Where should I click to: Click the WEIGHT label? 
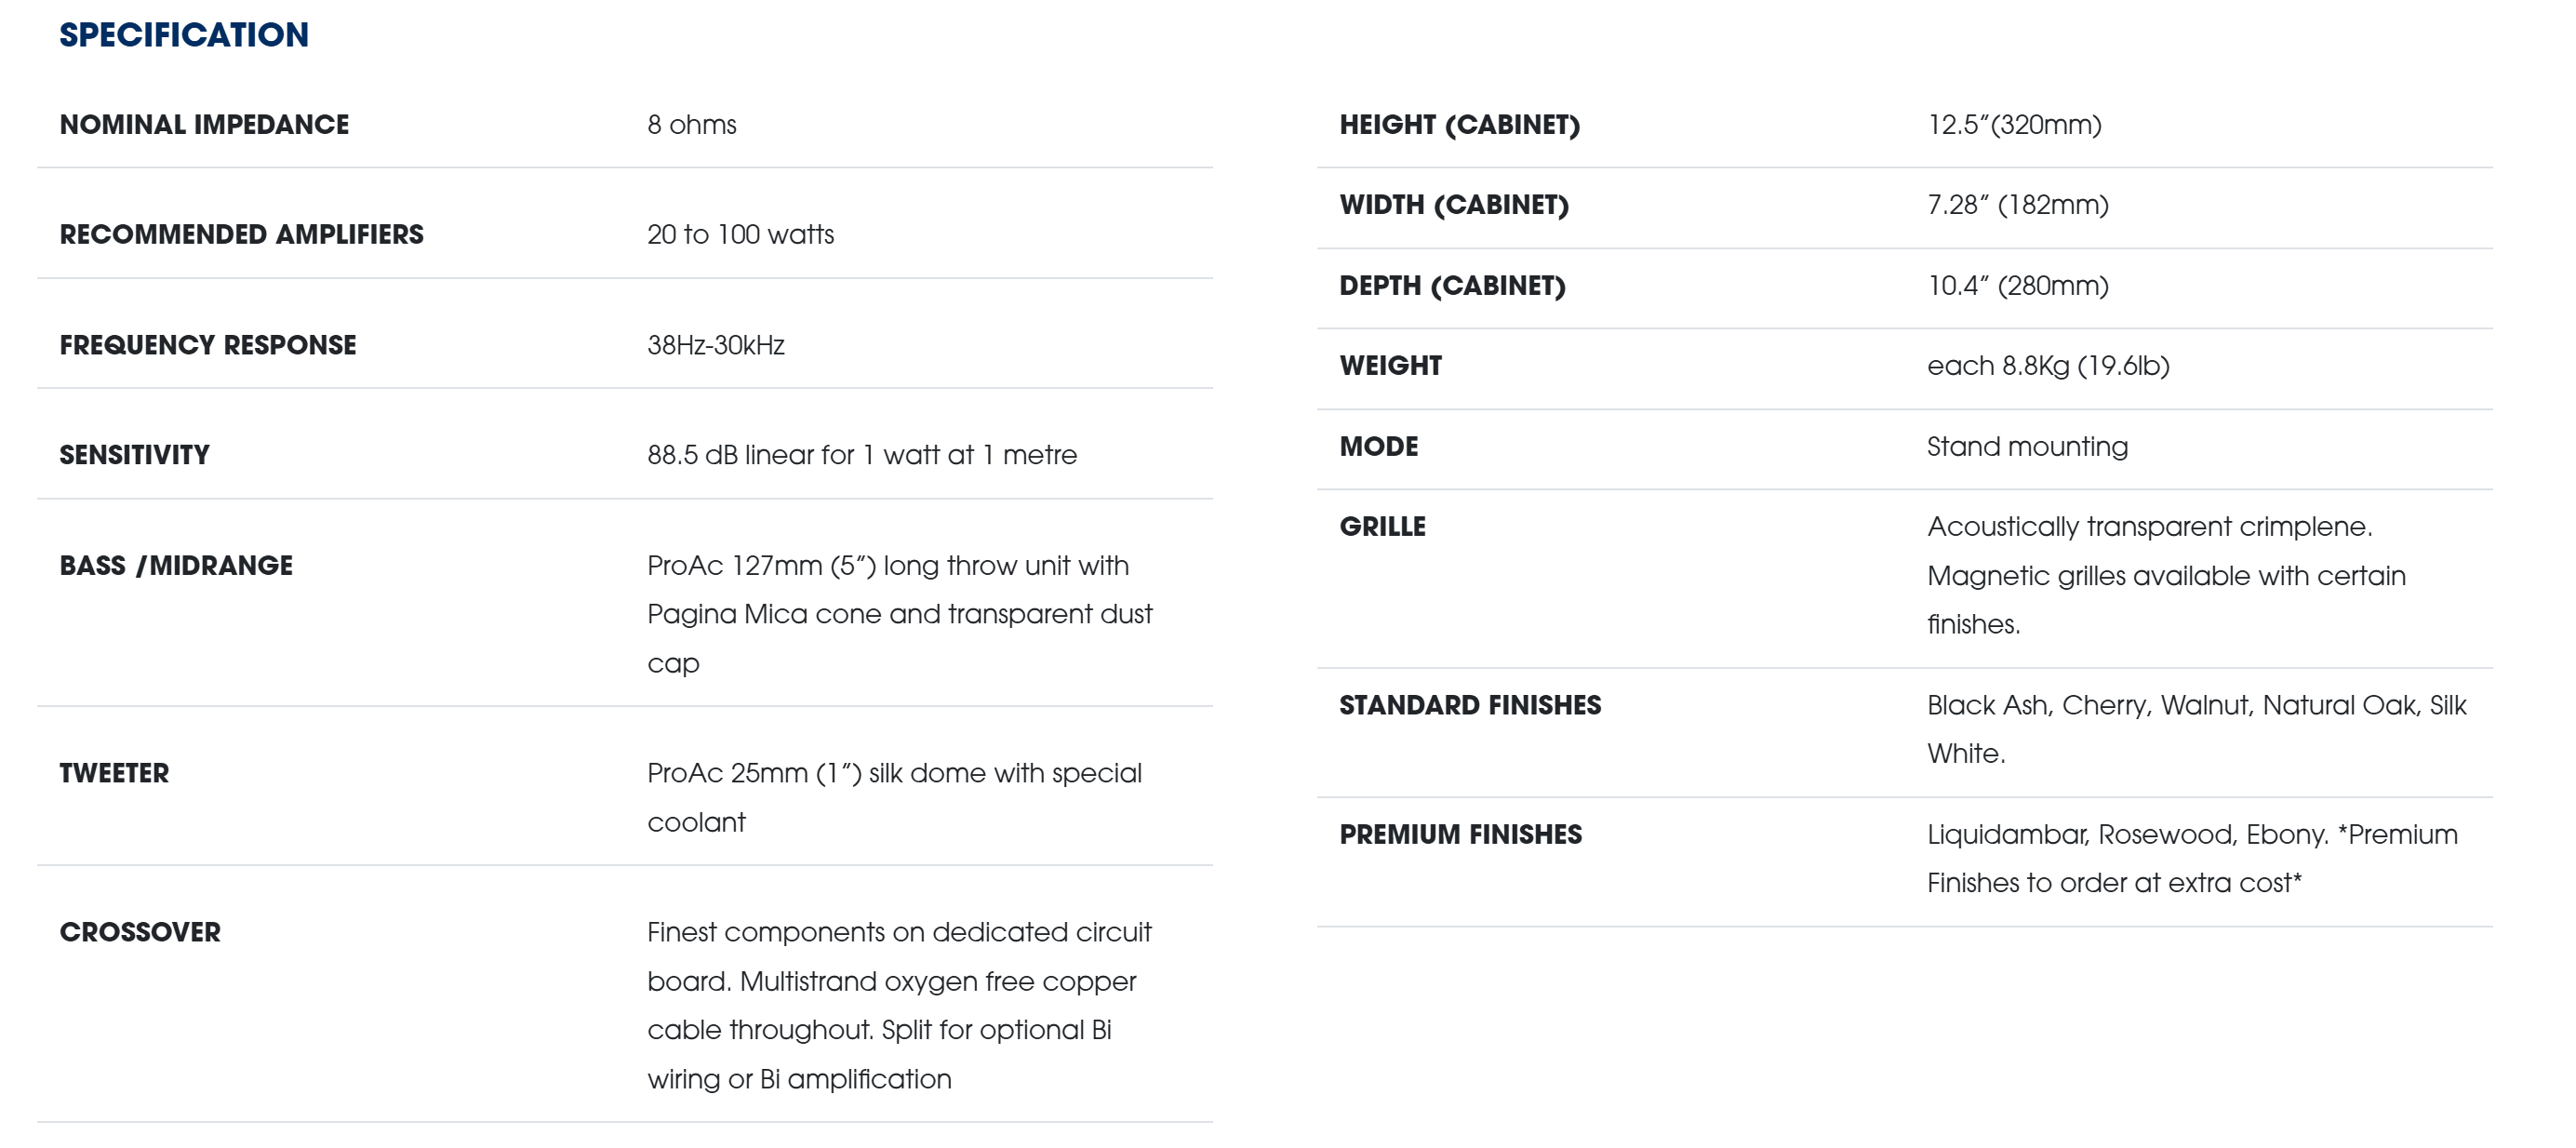pyautogui.click(x=1390, y=366)
